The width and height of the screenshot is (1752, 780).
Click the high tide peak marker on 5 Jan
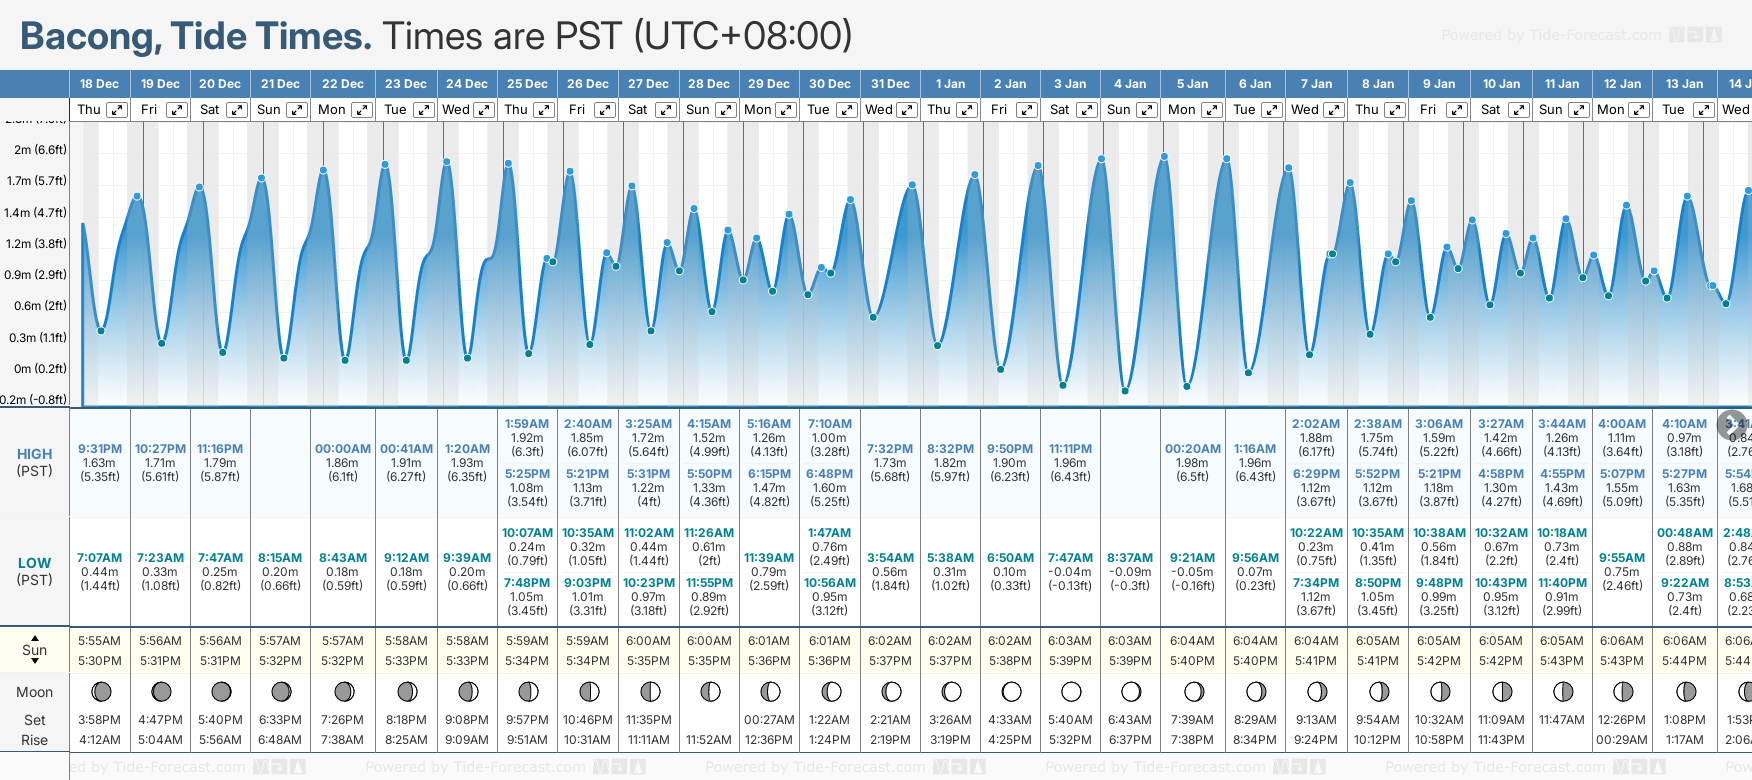pos(1165,156)
